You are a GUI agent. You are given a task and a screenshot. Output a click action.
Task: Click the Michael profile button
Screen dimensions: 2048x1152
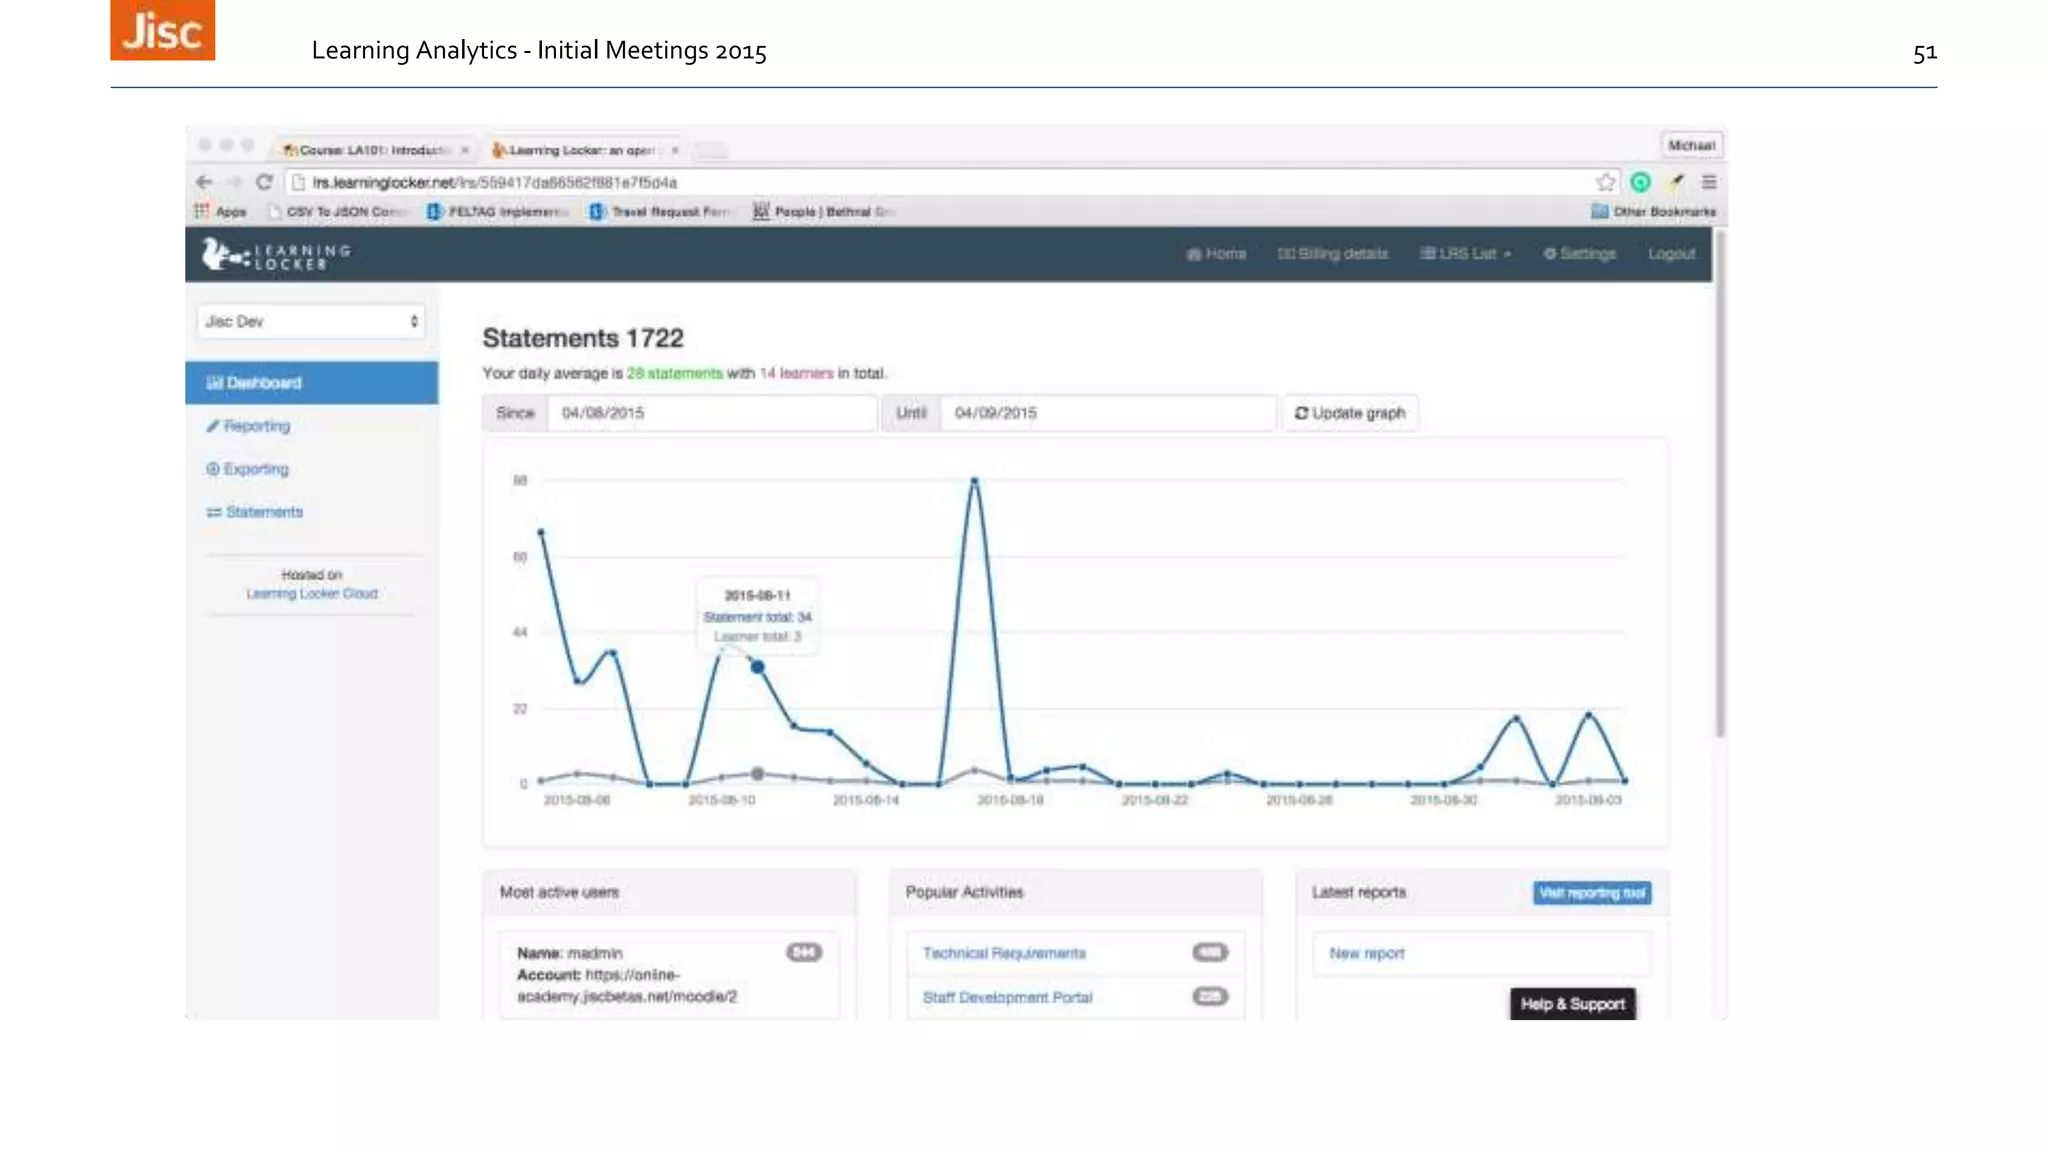point(1691,146)
